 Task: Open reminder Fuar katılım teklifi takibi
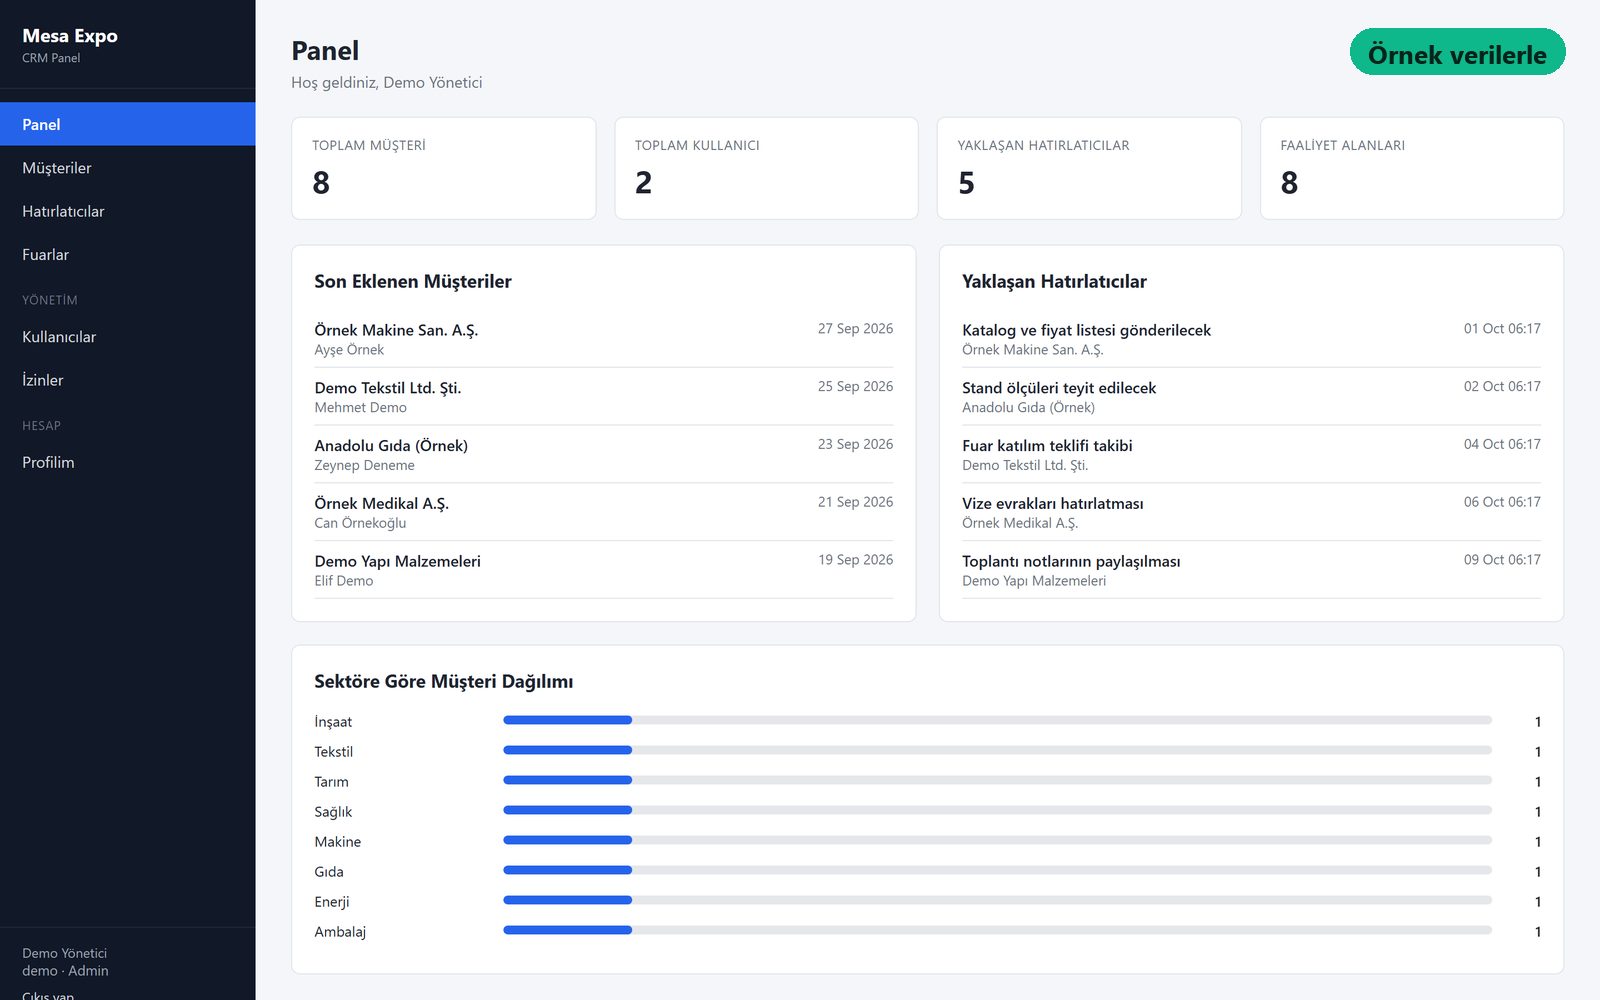point(1047,446)
